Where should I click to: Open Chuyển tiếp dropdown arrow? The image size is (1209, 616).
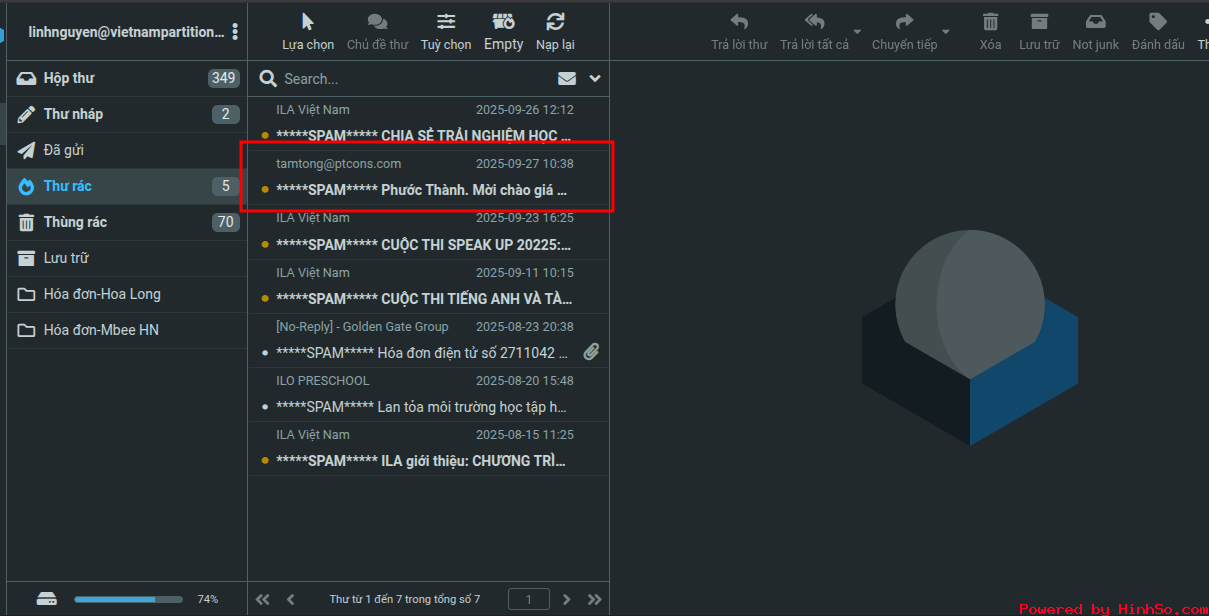(946, 32)
